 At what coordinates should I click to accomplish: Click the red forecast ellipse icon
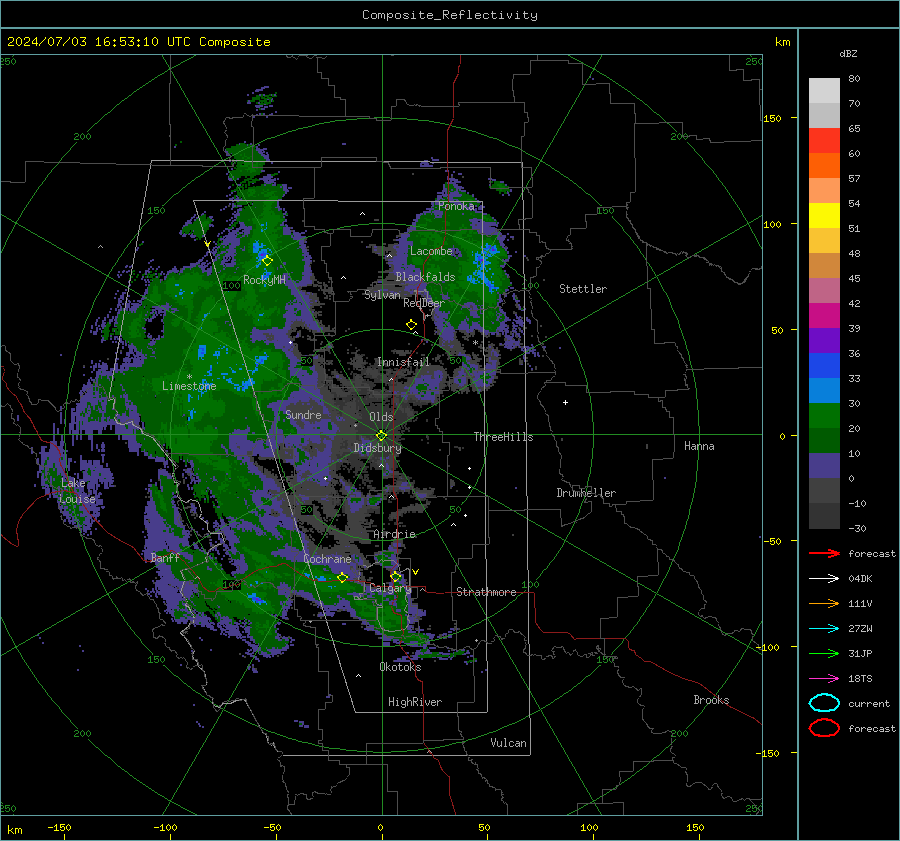(x=824, y=728)
